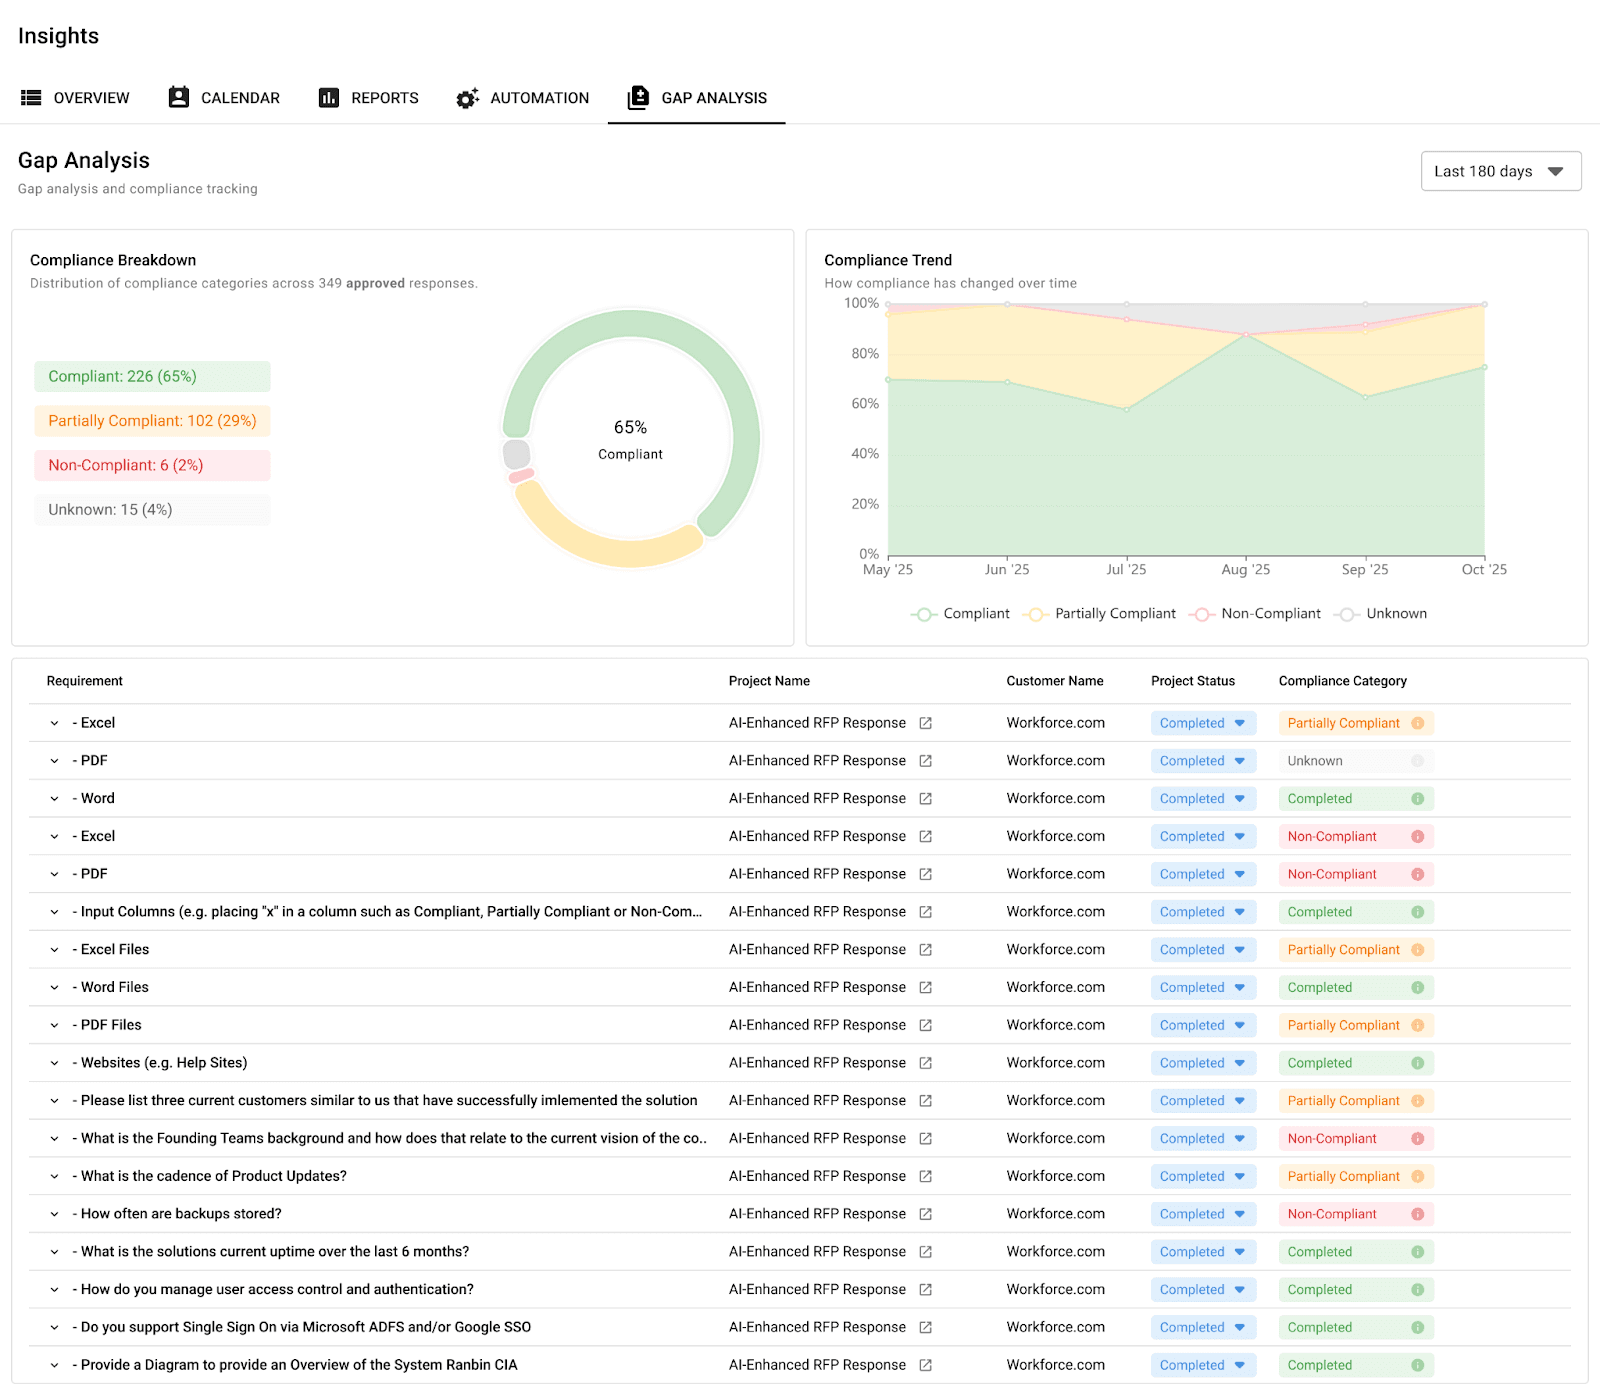Click the Compliance Category column header
Screen dimensions: 1600x1384
(x=1343, y=681)
